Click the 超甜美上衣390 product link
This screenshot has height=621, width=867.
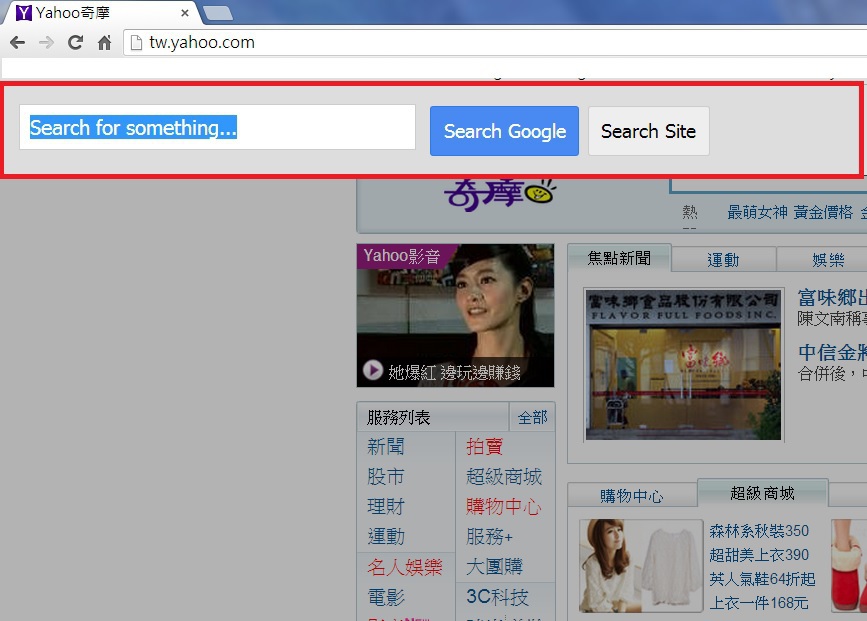pos(759,555)
